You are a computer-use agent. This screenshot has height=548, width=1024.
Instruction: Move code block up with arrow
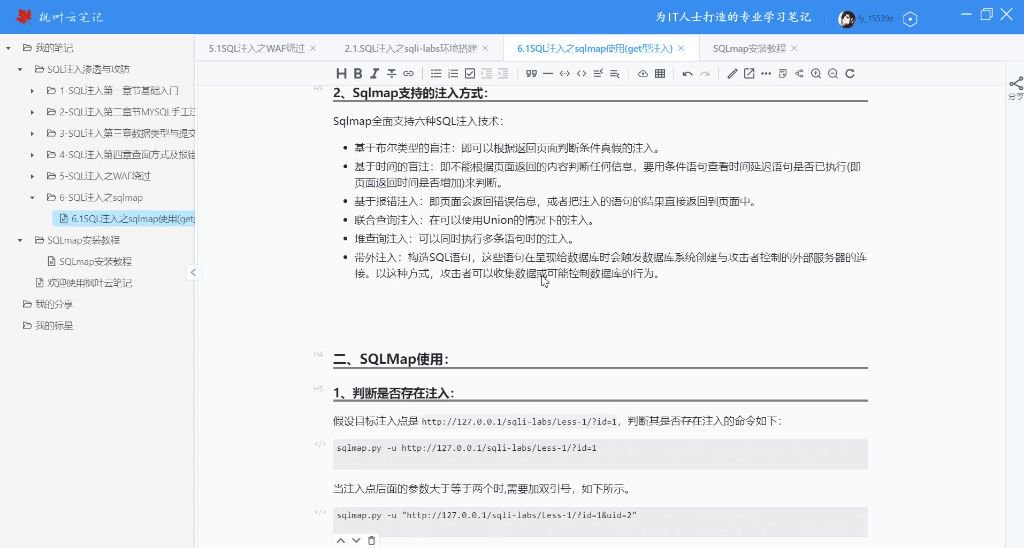pos(340,540)
